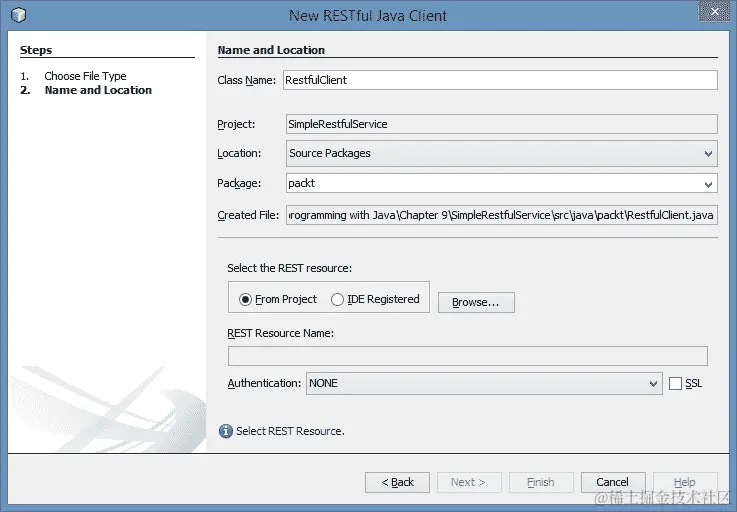Image resolution: width=737 pixels, height=512 pixels.
Task: Select the From Project radio button
Action: 245,299
